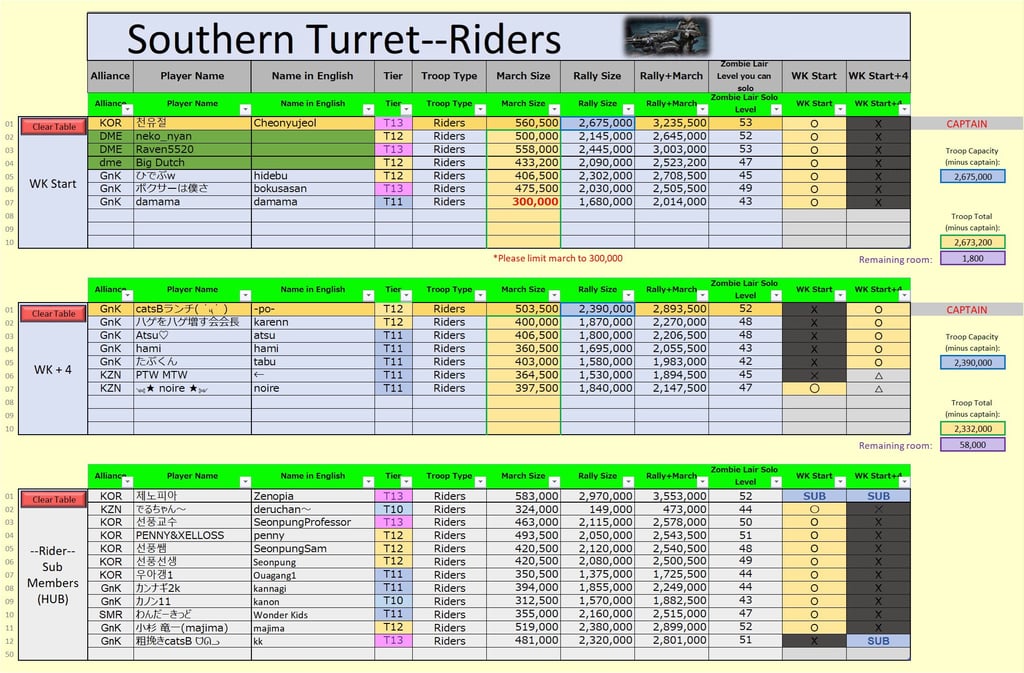This screenshot has width=1024, height=673.
Task: Click Clear Table button beside Rider Sub Members table
Action: [54, 499]
